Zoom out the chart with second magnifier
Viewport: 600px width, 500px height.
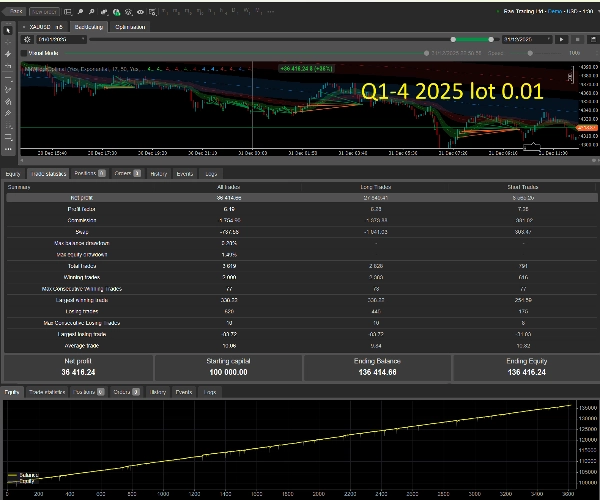[x=91, y=12]
